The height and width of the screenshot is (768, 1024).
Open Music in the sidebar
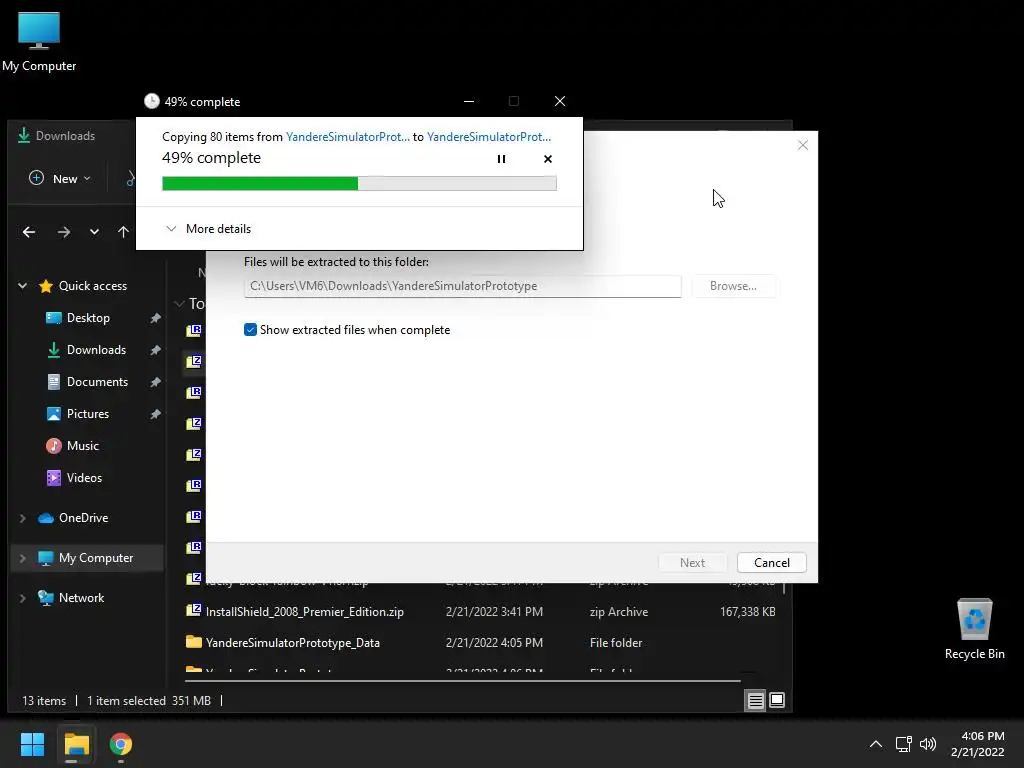82,446
